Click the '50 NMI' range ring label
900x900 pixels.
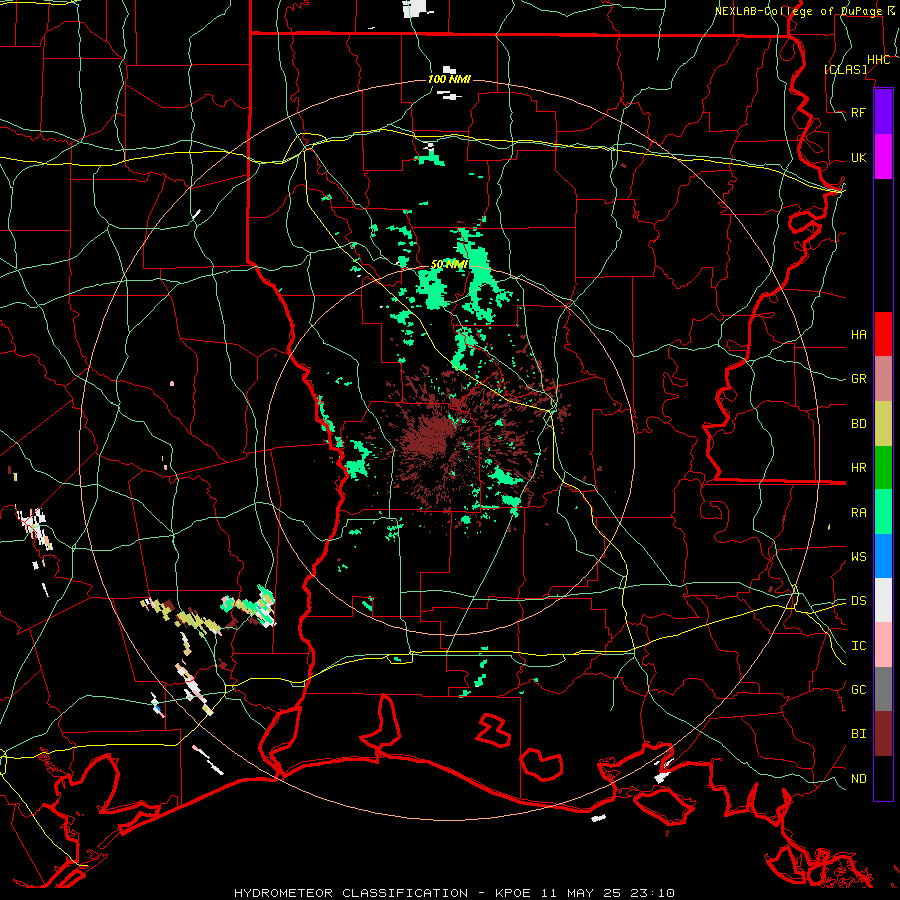[449, 264]
